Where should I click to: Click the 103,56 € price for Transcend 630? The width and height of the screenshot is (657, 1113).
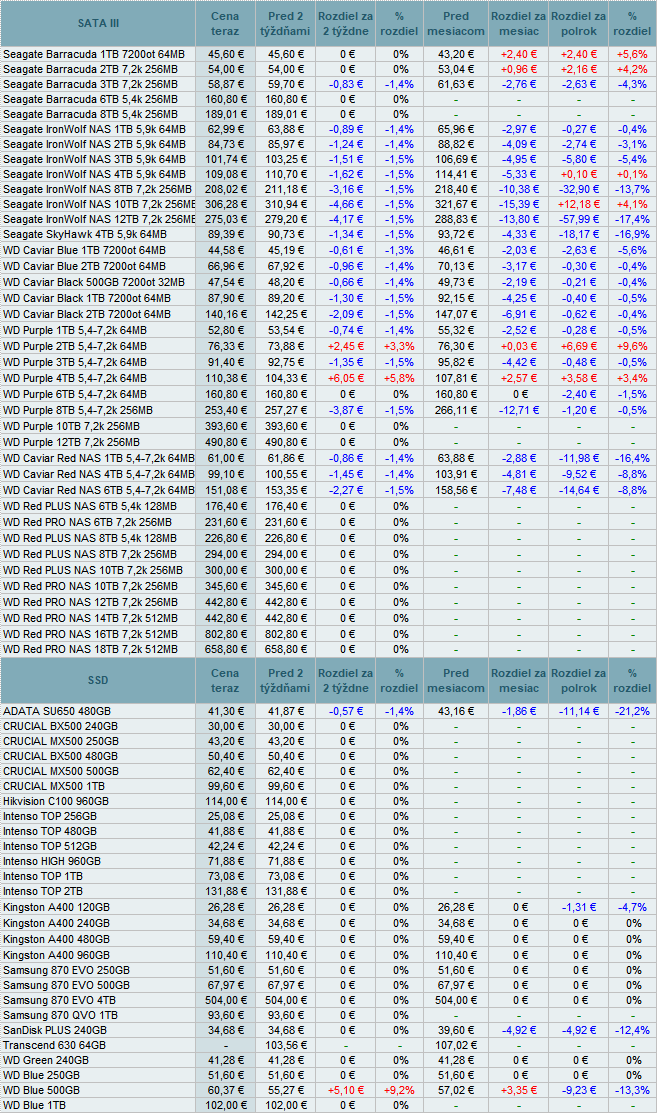pyautogui.click(x=285, y=1045)
